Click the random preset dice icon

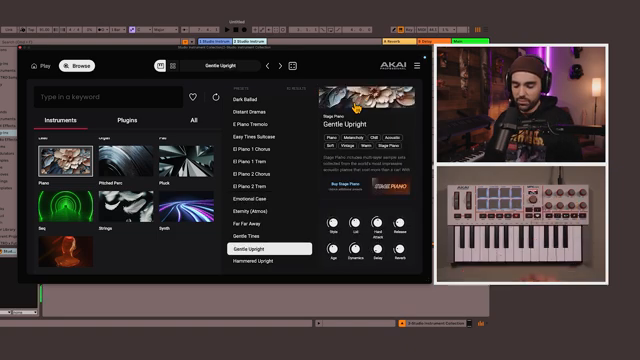click(x=293, y=66)
